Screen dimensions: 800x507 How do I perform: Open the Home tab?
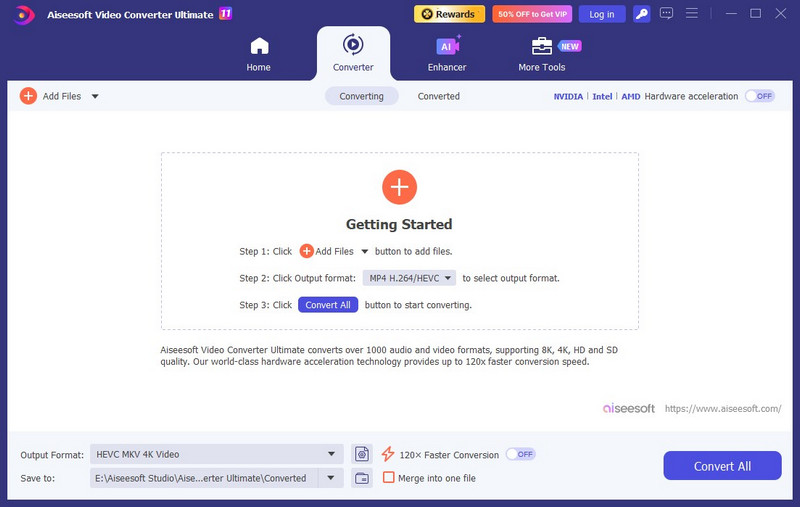coord(259,55)
